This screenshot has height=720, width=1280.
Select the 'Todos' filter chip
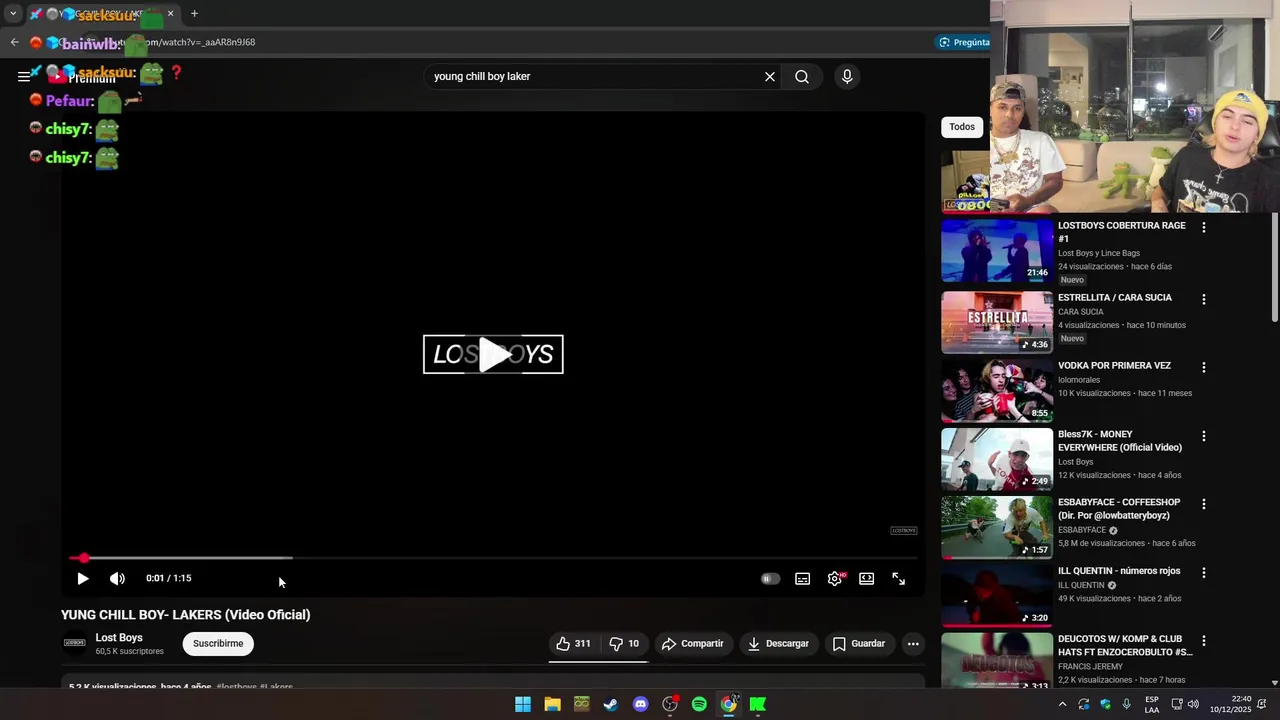tap(962, 127)
